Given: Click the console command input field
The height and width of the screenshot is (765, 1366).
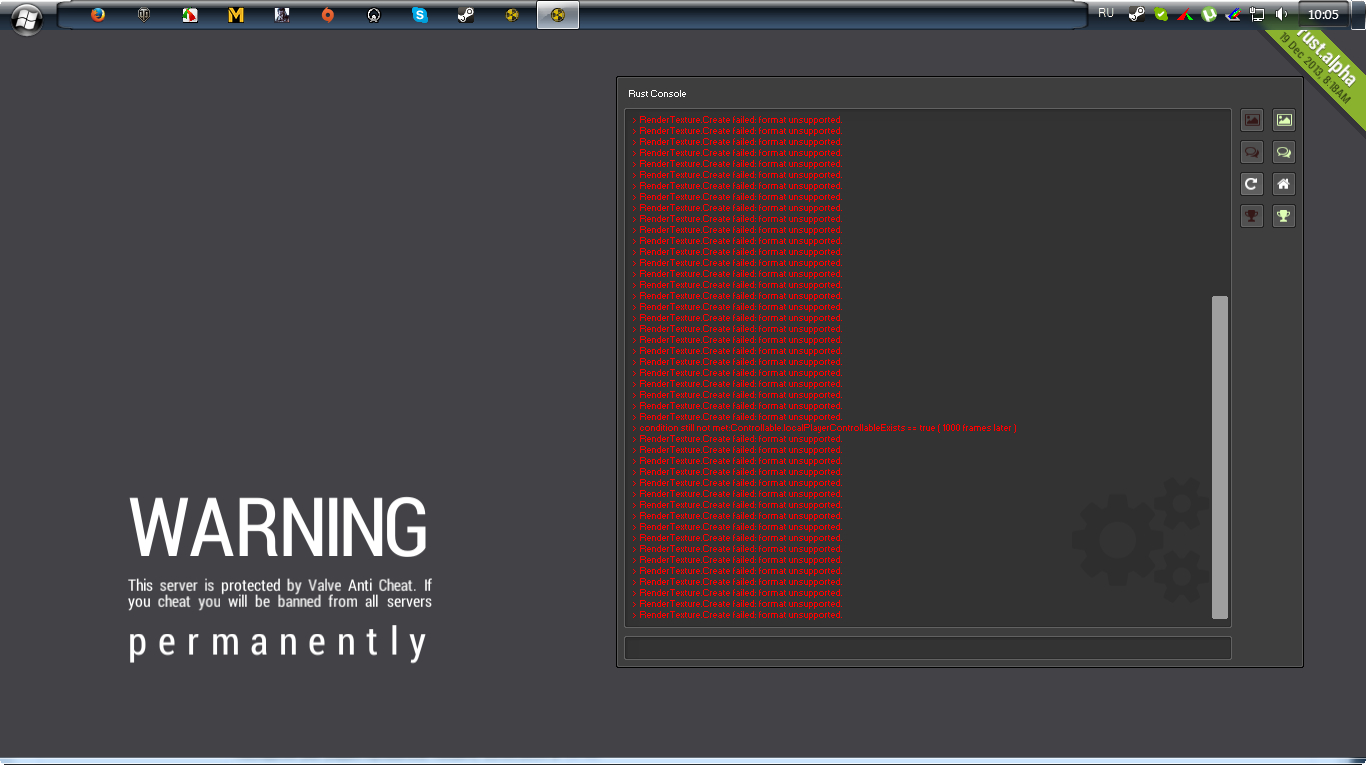Looking at the screenshot, I should click(x=927, y=648).
